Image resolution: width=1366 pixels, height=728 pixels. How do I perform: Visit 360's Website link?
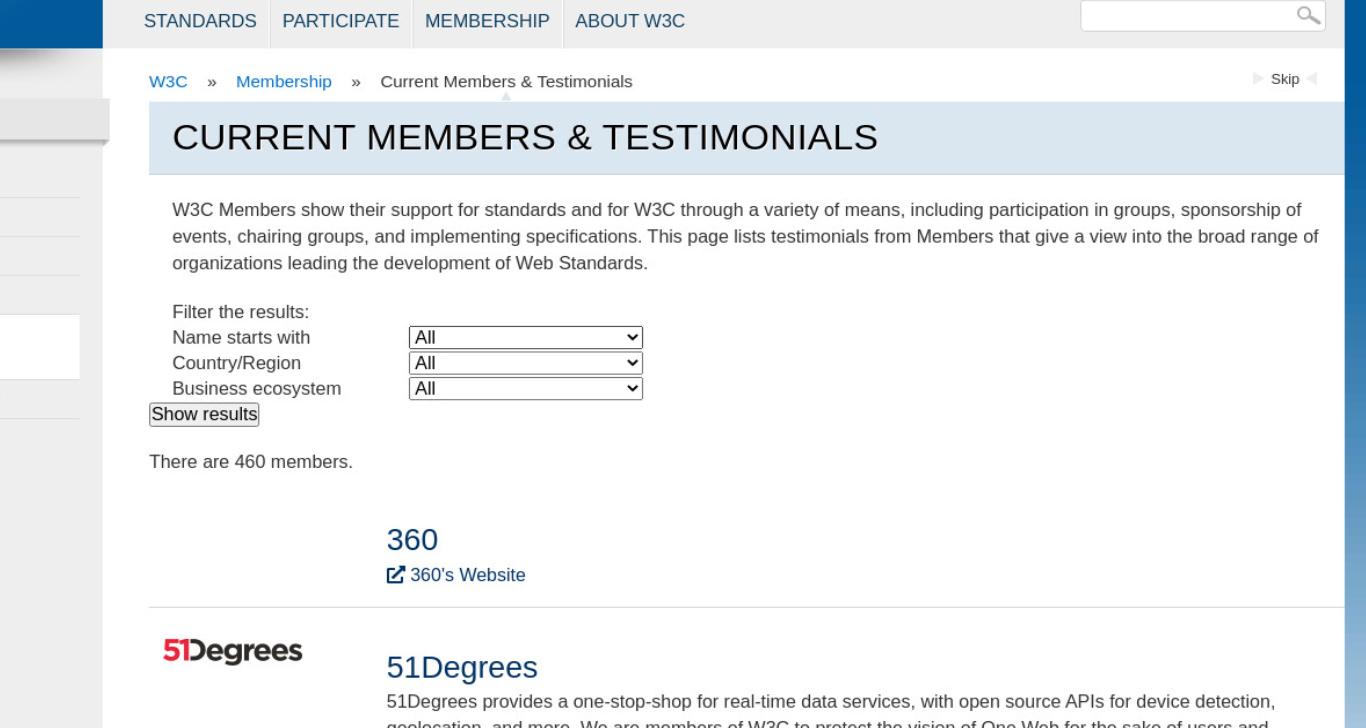pos(467,575)
